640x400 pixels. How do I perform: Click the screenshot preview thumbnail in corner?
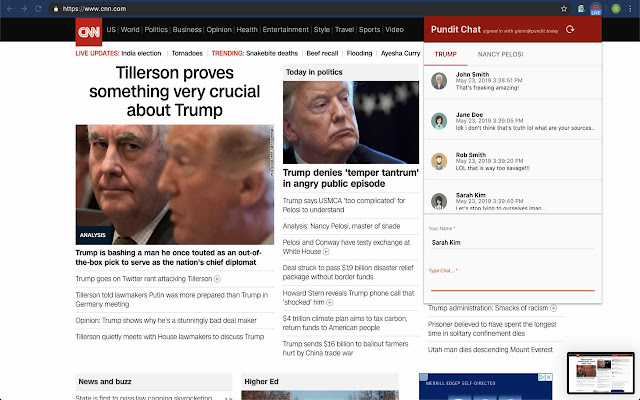600,373
